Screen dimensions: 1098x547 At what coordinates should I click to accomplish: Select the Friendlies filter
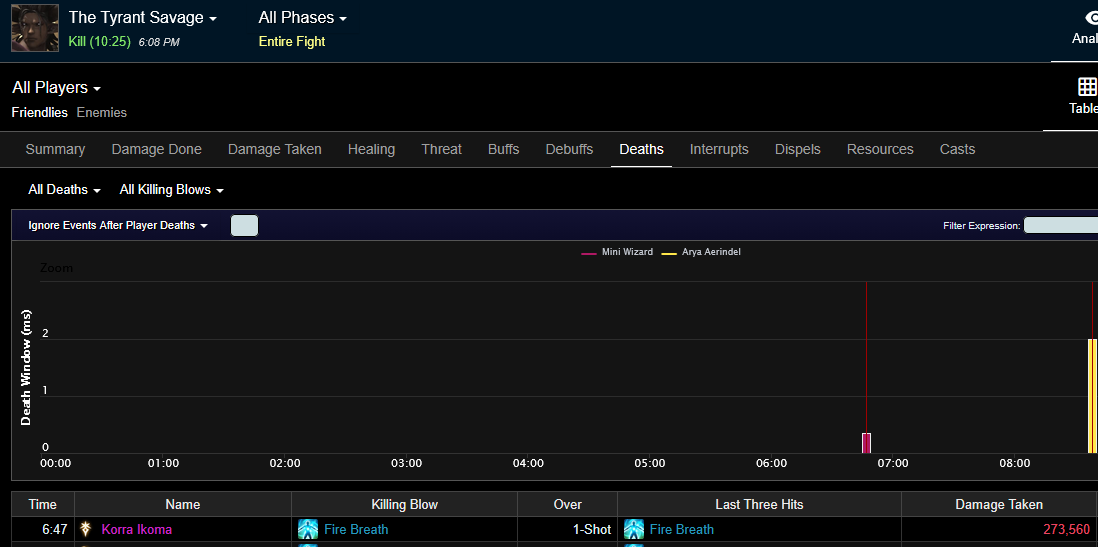[40, 112]
